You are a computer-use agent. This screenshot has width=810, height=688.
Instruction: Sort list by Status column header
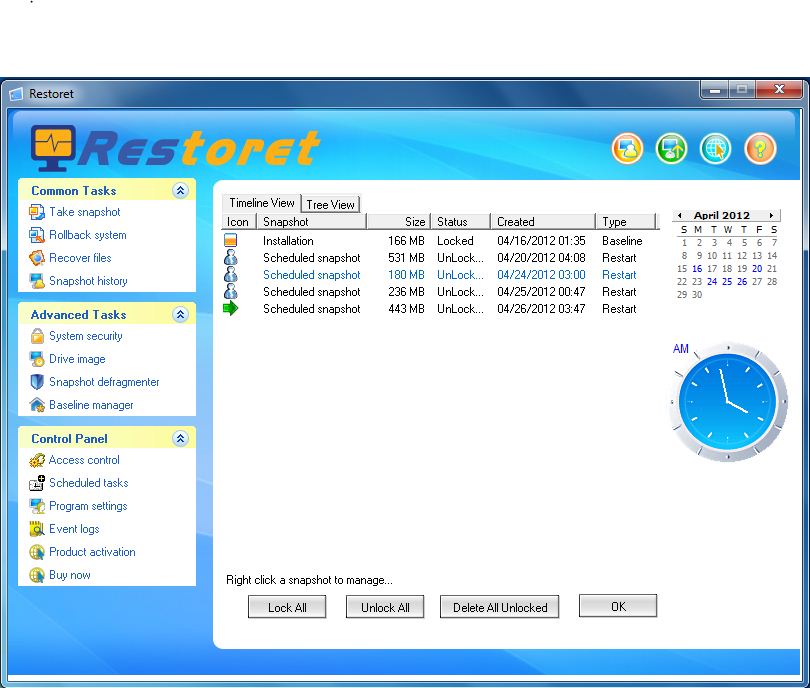point(461,222)
